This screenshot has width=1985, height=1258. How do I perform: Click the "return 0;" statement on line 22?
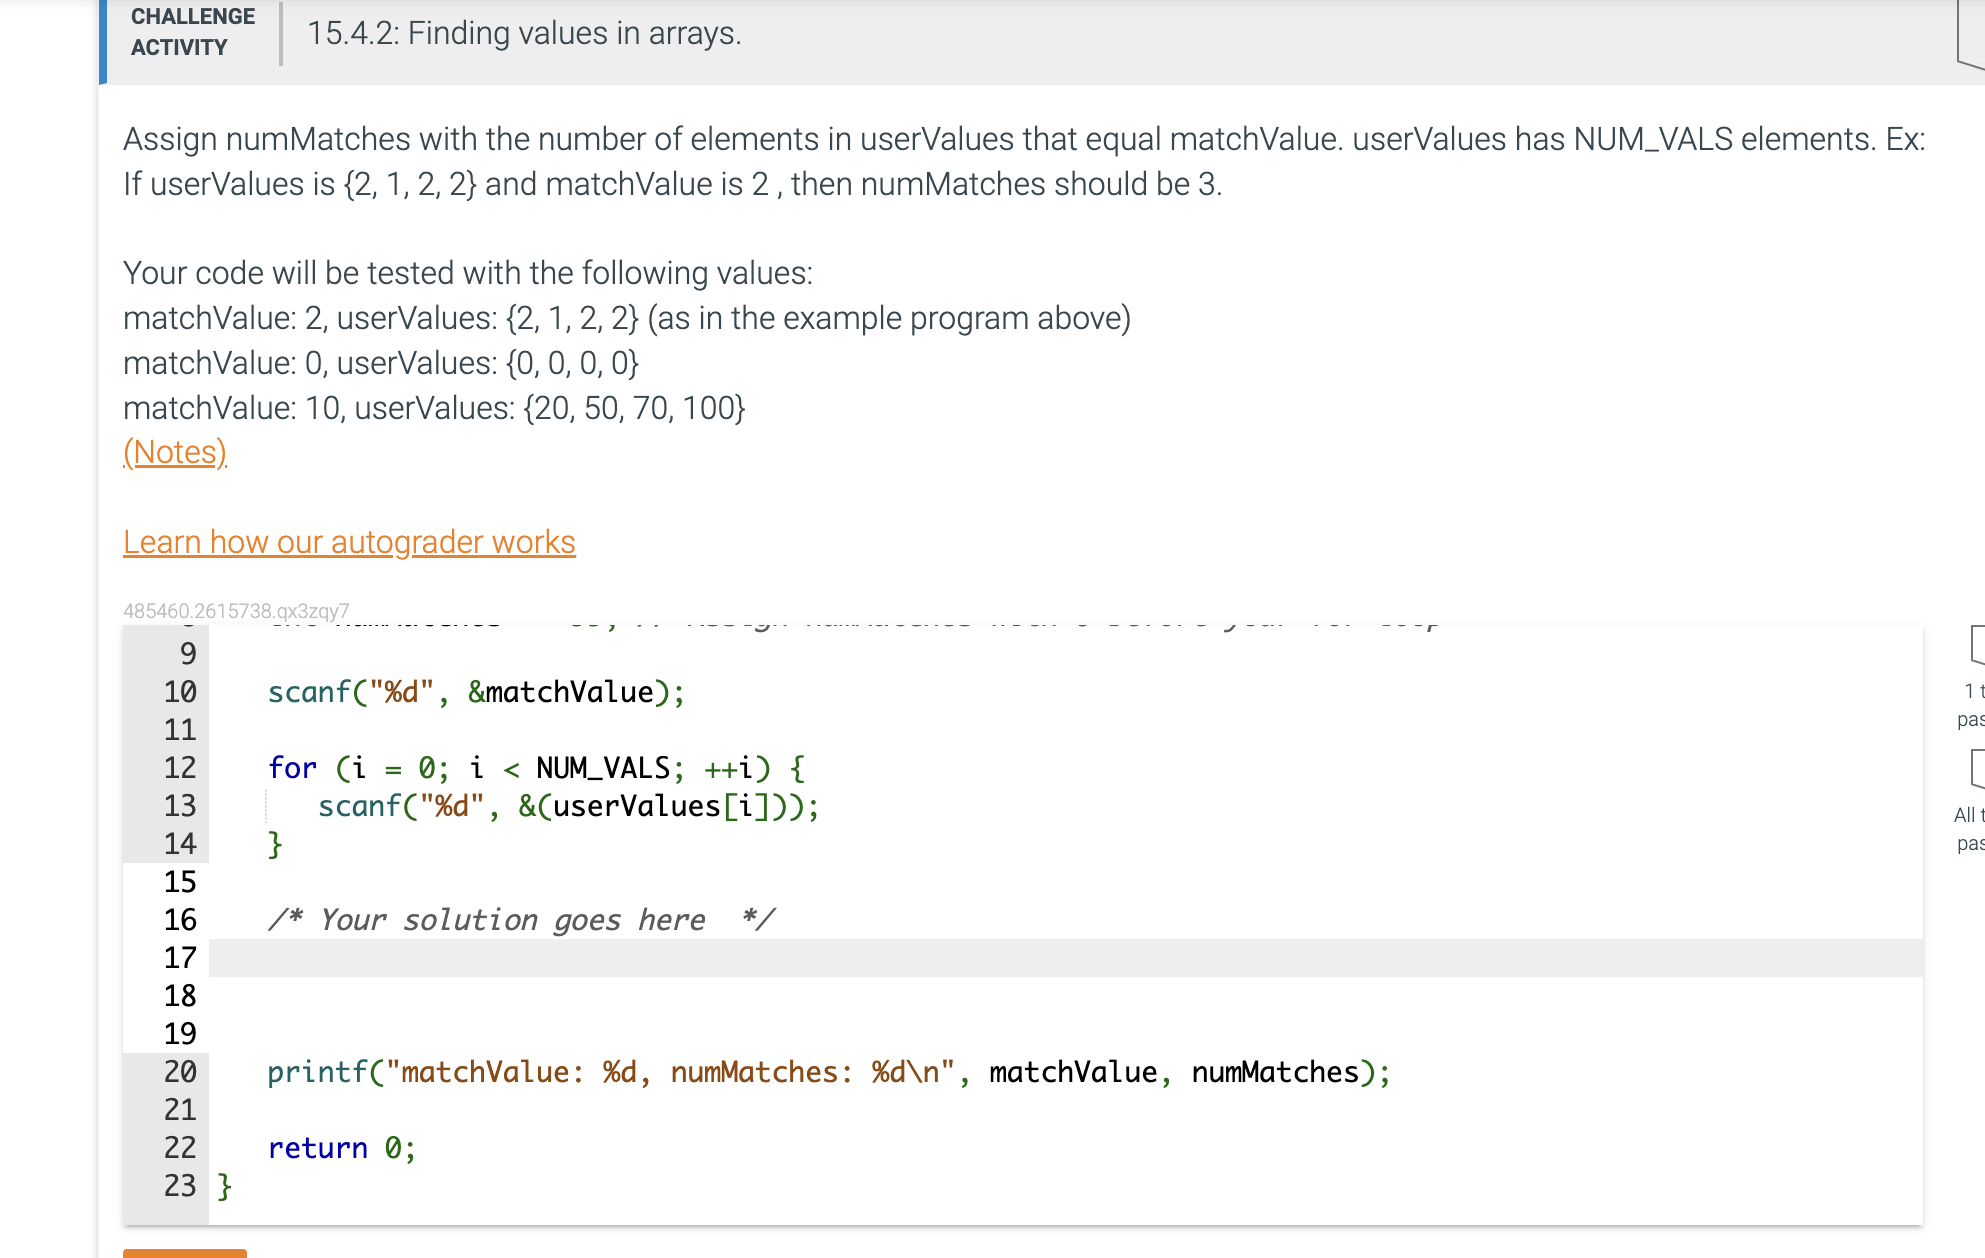(x=341, y=1147)
